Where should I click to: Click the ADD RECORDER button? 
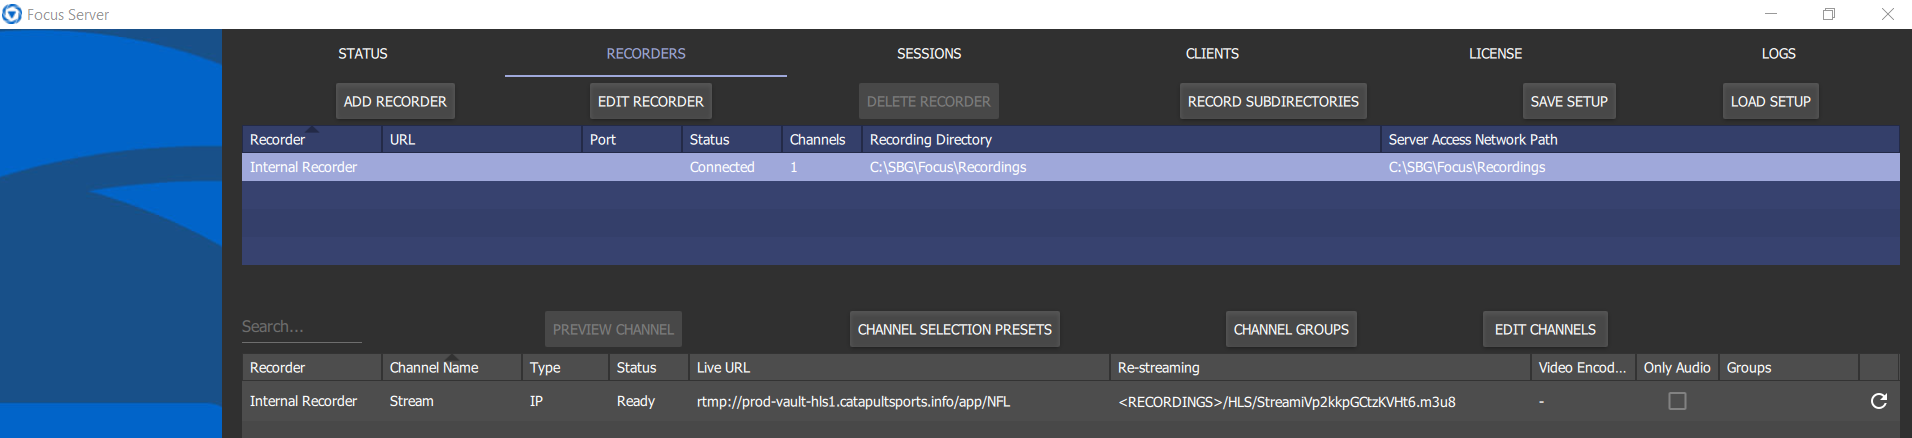pyautogui.click(x=395, y=101)
